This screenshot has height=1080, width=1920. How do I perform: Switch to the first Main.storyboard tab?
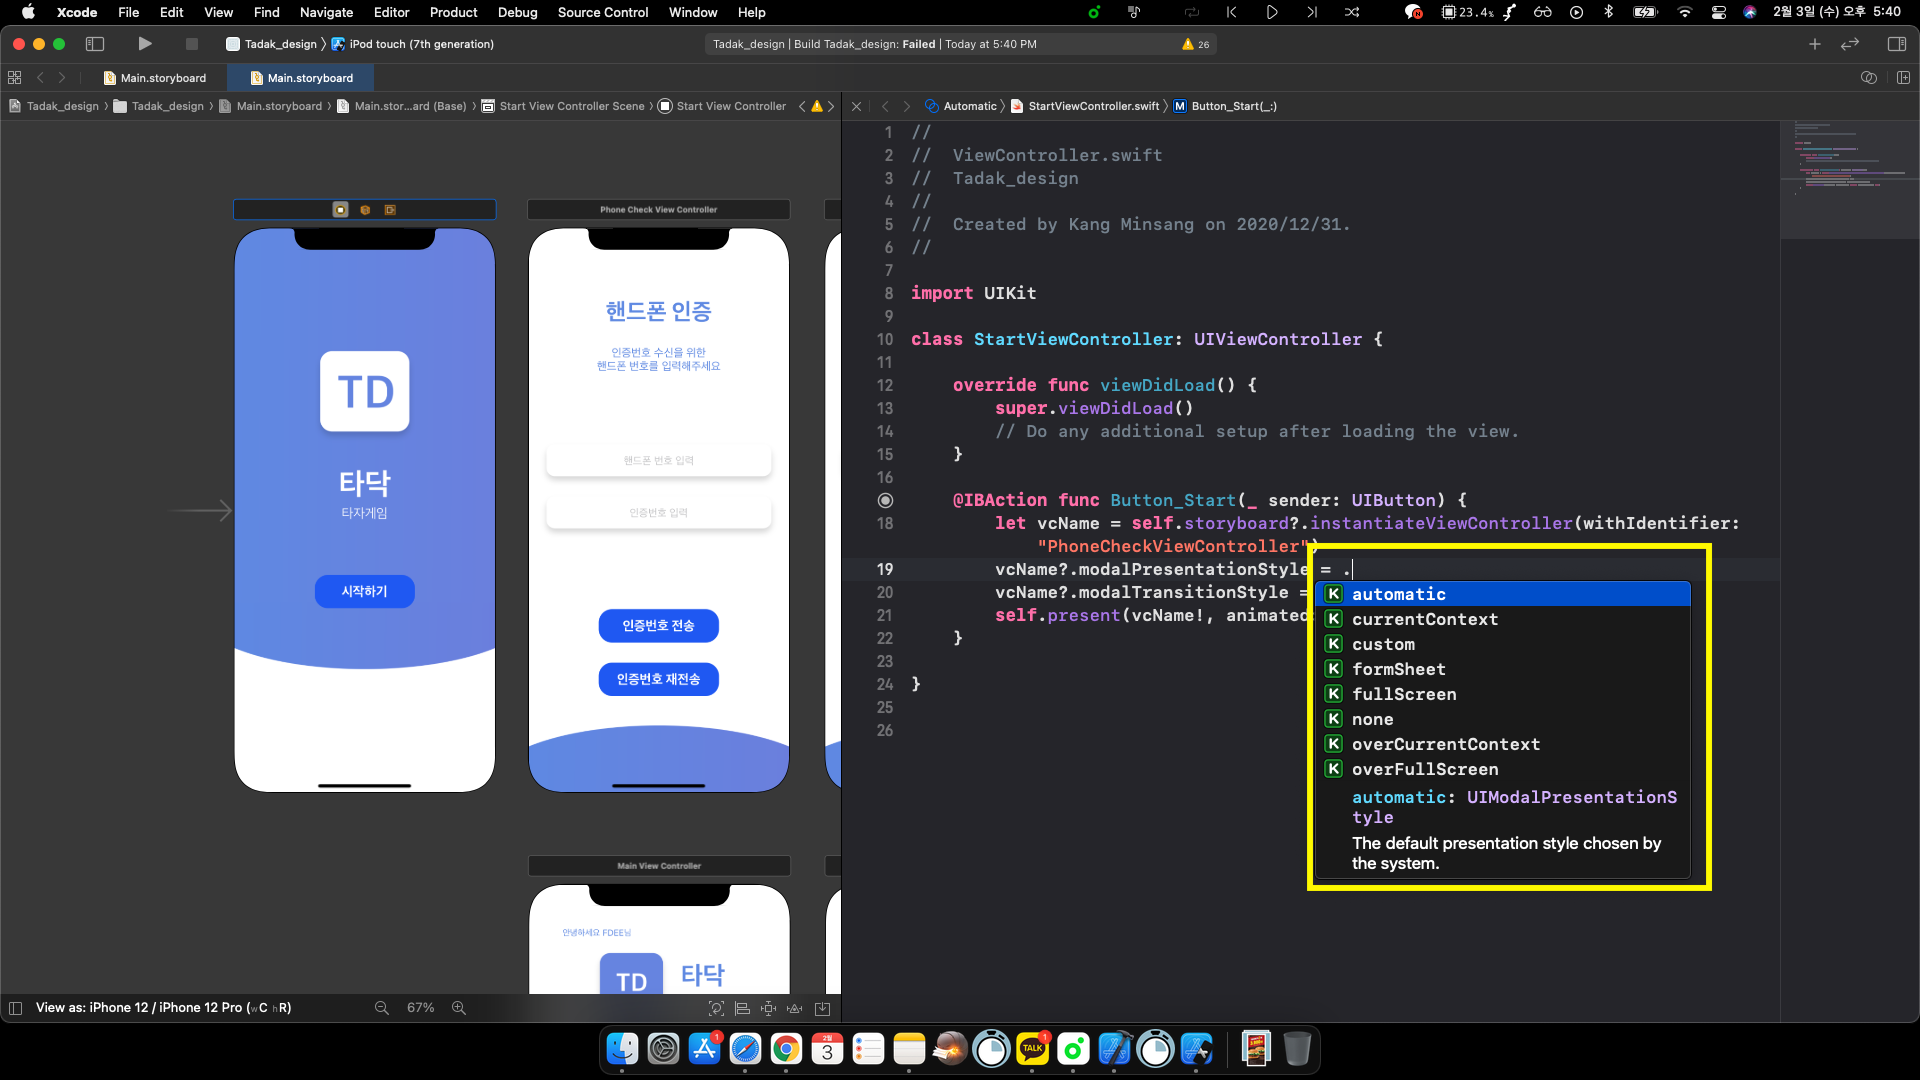162,78
